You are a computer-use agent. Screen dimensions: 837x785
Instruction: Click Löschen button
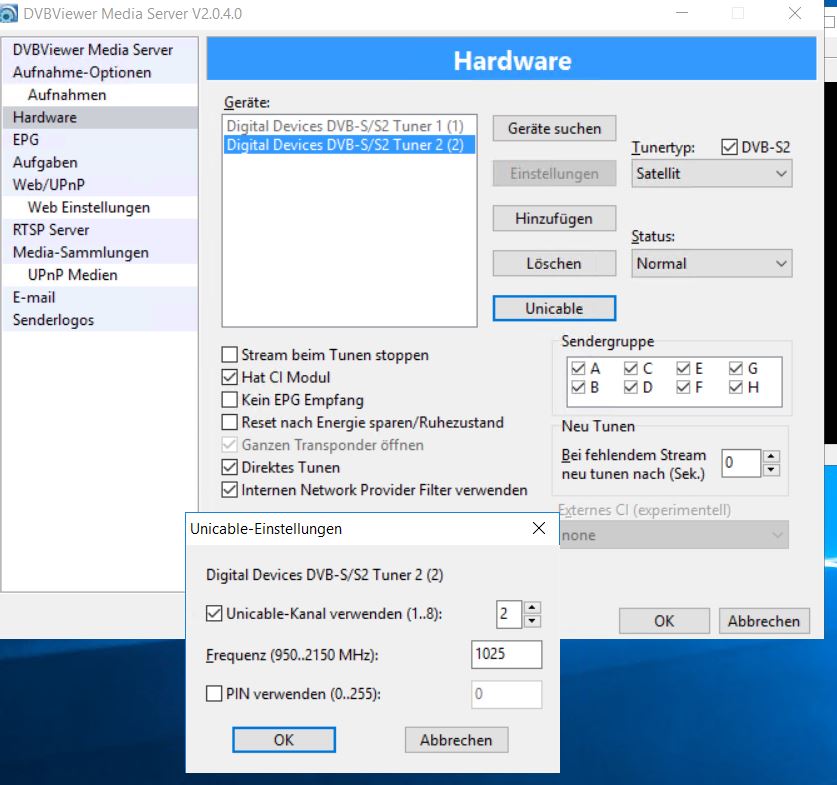(554, 264)
